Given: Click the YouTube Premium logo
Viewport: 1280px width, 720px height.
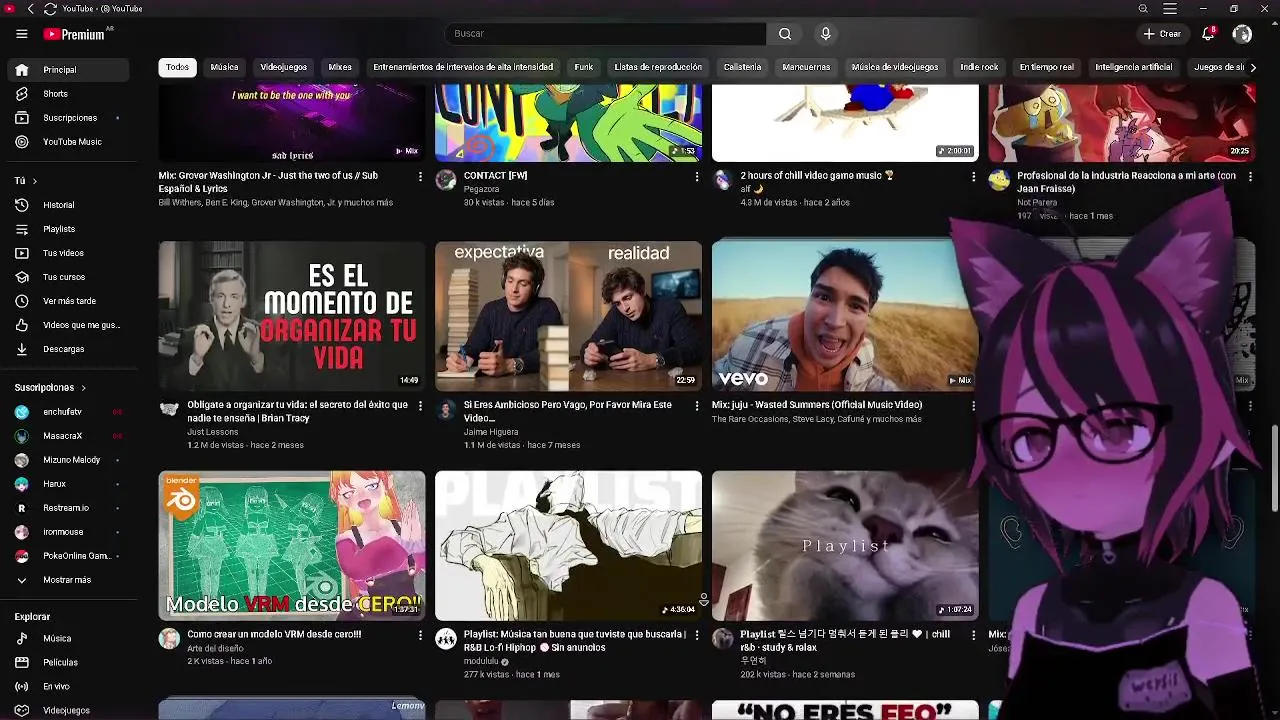Looking at the screenshot, I should point(75,34).
